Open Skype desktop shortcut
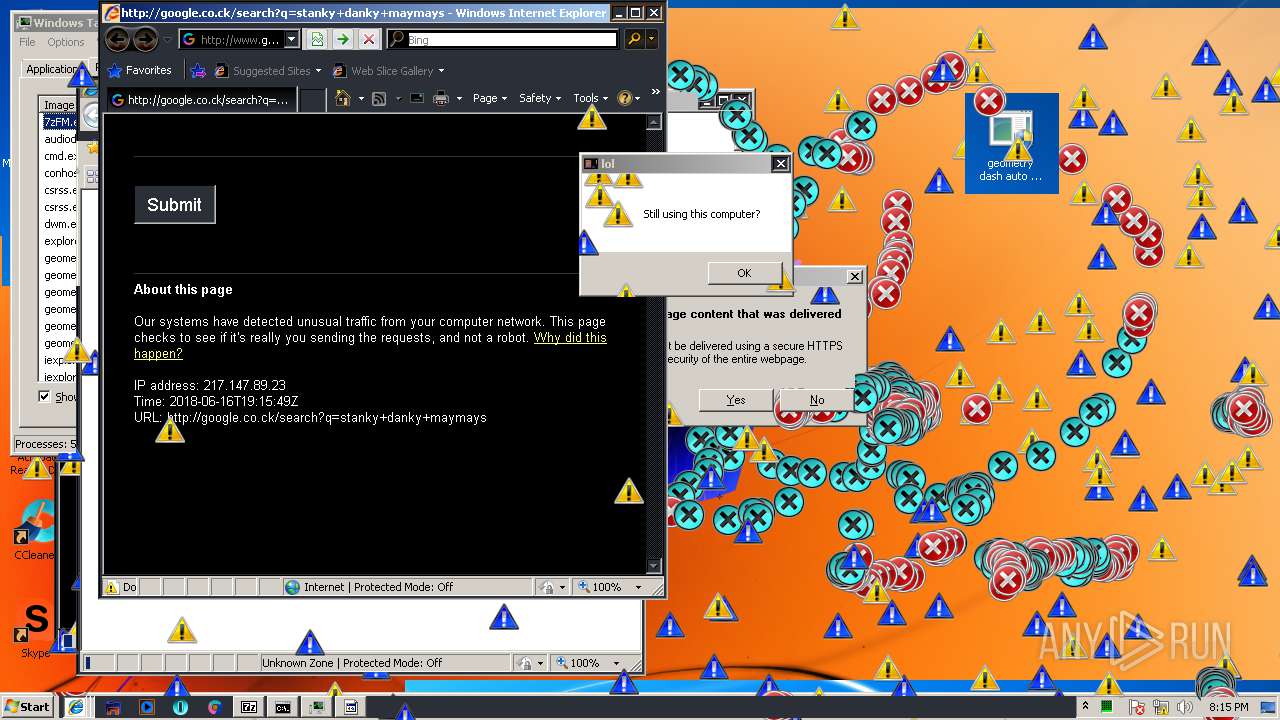 (35, 630)
